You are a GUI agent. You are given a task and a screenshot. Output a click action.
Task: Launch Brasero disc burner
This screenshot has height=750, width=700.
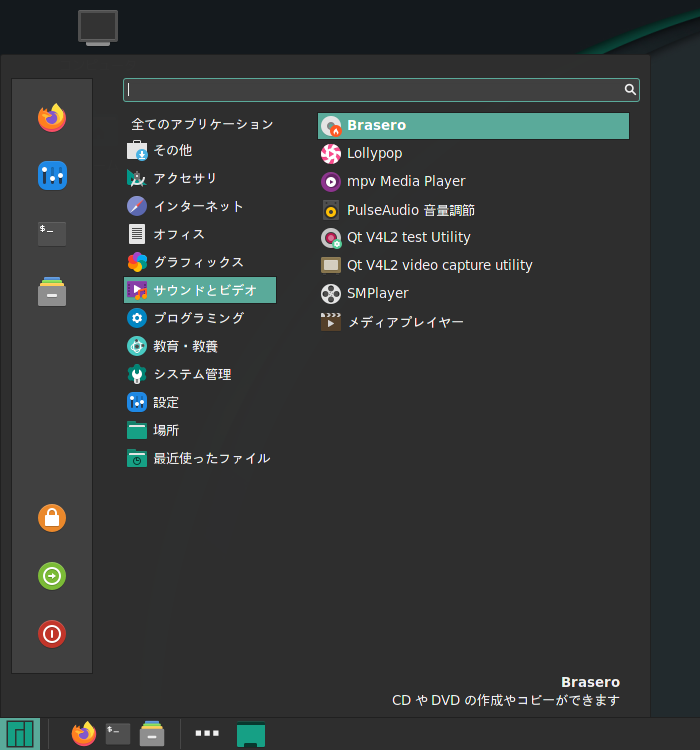(x=473, y=126)
